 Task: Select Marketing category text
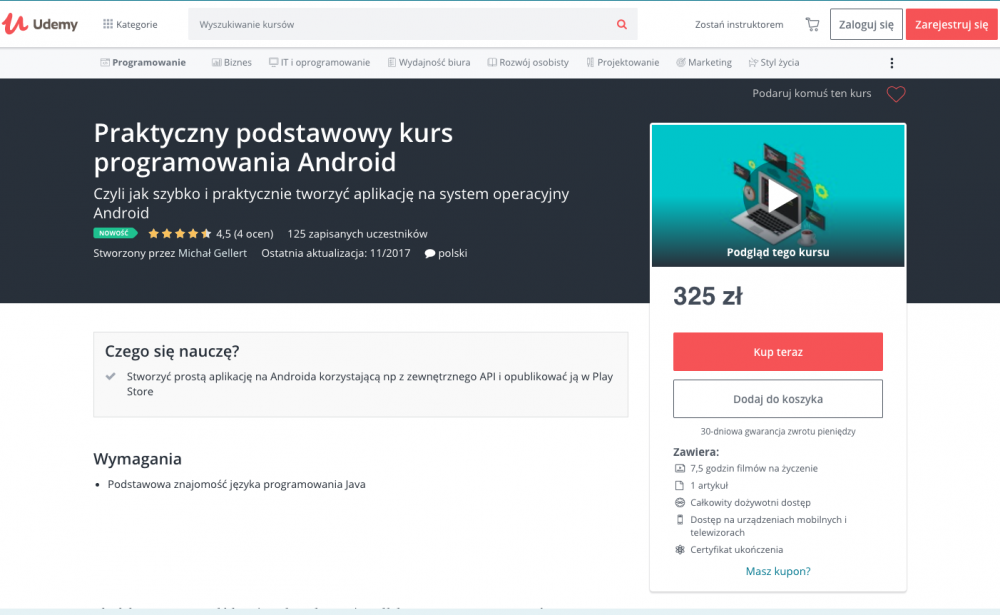pyautogui.click(x=710, y=63)
